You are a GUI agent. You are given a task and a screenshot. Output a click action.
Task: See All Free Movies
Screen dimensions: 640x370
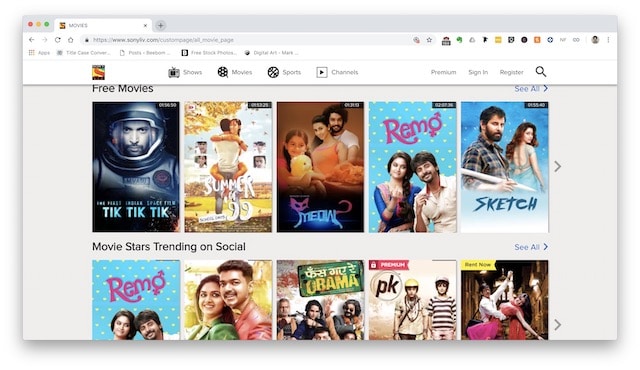[531, 89]
